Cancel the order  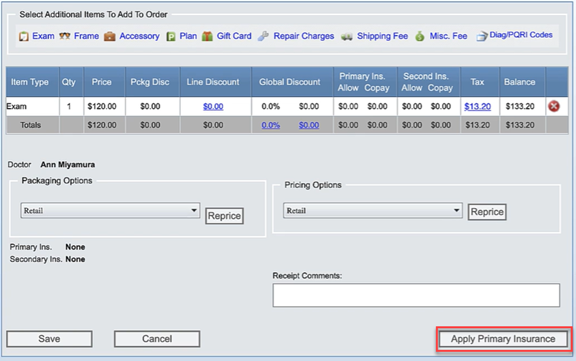point(157,339)
